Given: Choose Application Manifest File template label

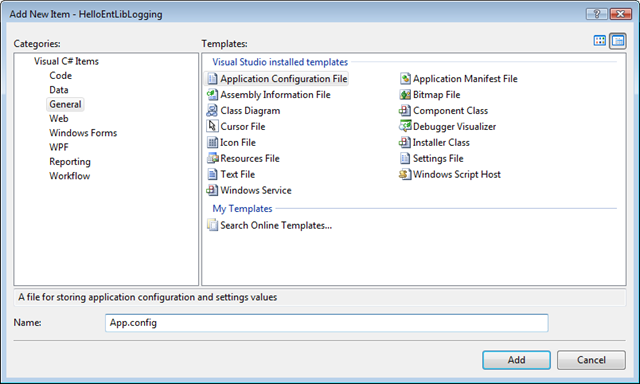Looking at the screenshot, I should pos(465,78).
